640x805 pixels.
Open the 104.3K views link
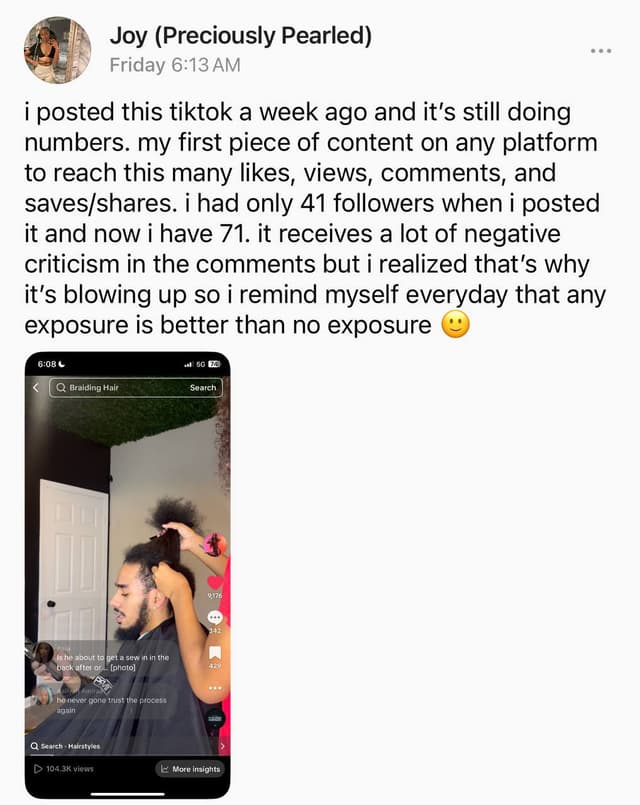pos(70,769)
